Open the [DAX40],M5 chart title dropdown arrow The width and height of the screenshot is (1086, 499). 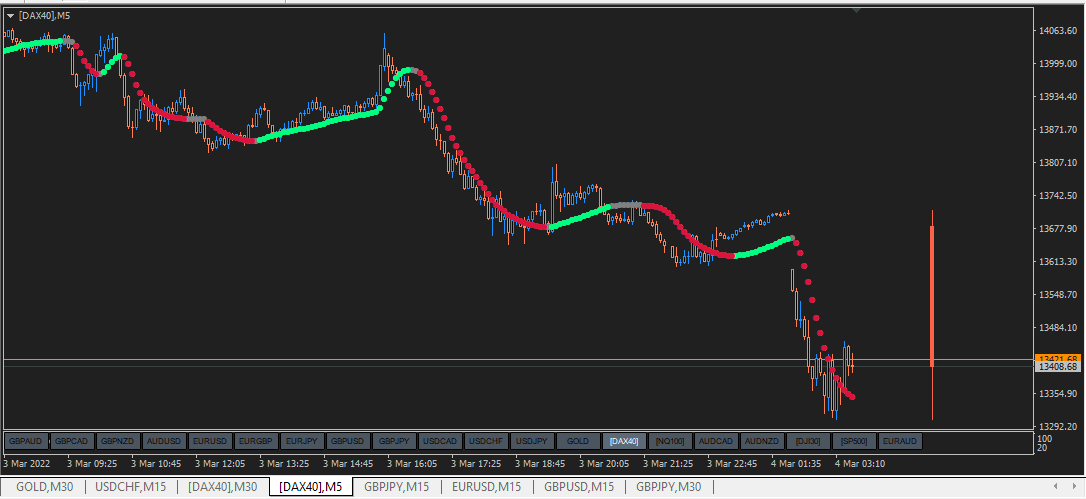coord(10,15)
